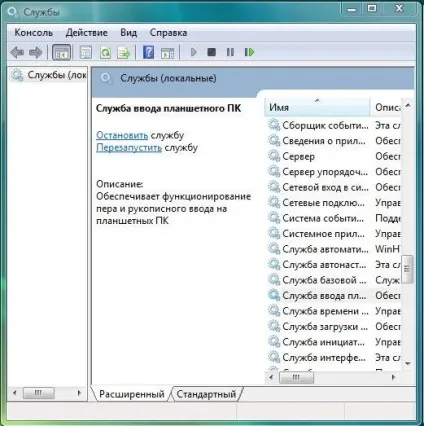Viewport: 424px width, 426px height.
Task: Select the Служба загрузки ... service row
Action: (333, 327)
